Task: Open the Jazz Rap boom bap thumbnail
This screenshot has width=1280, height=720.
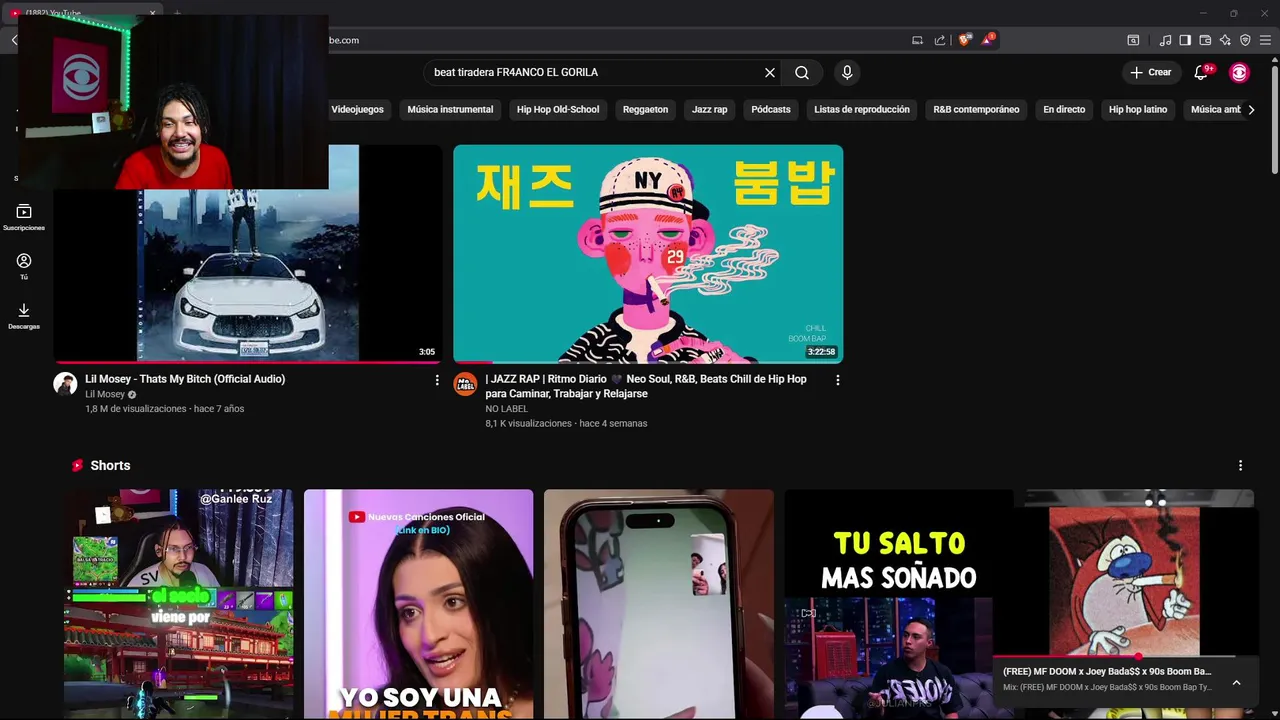Action: pyautogui.click(x=648, y=254)
